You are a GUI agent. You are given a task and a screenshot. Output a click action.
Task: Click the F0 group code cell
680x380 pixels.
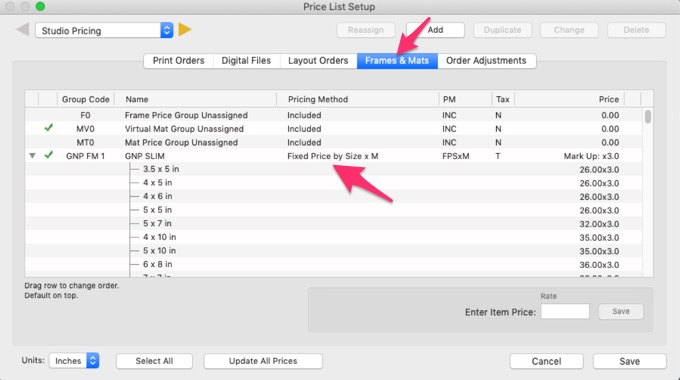pyautogui.click(x=85, y=115)
